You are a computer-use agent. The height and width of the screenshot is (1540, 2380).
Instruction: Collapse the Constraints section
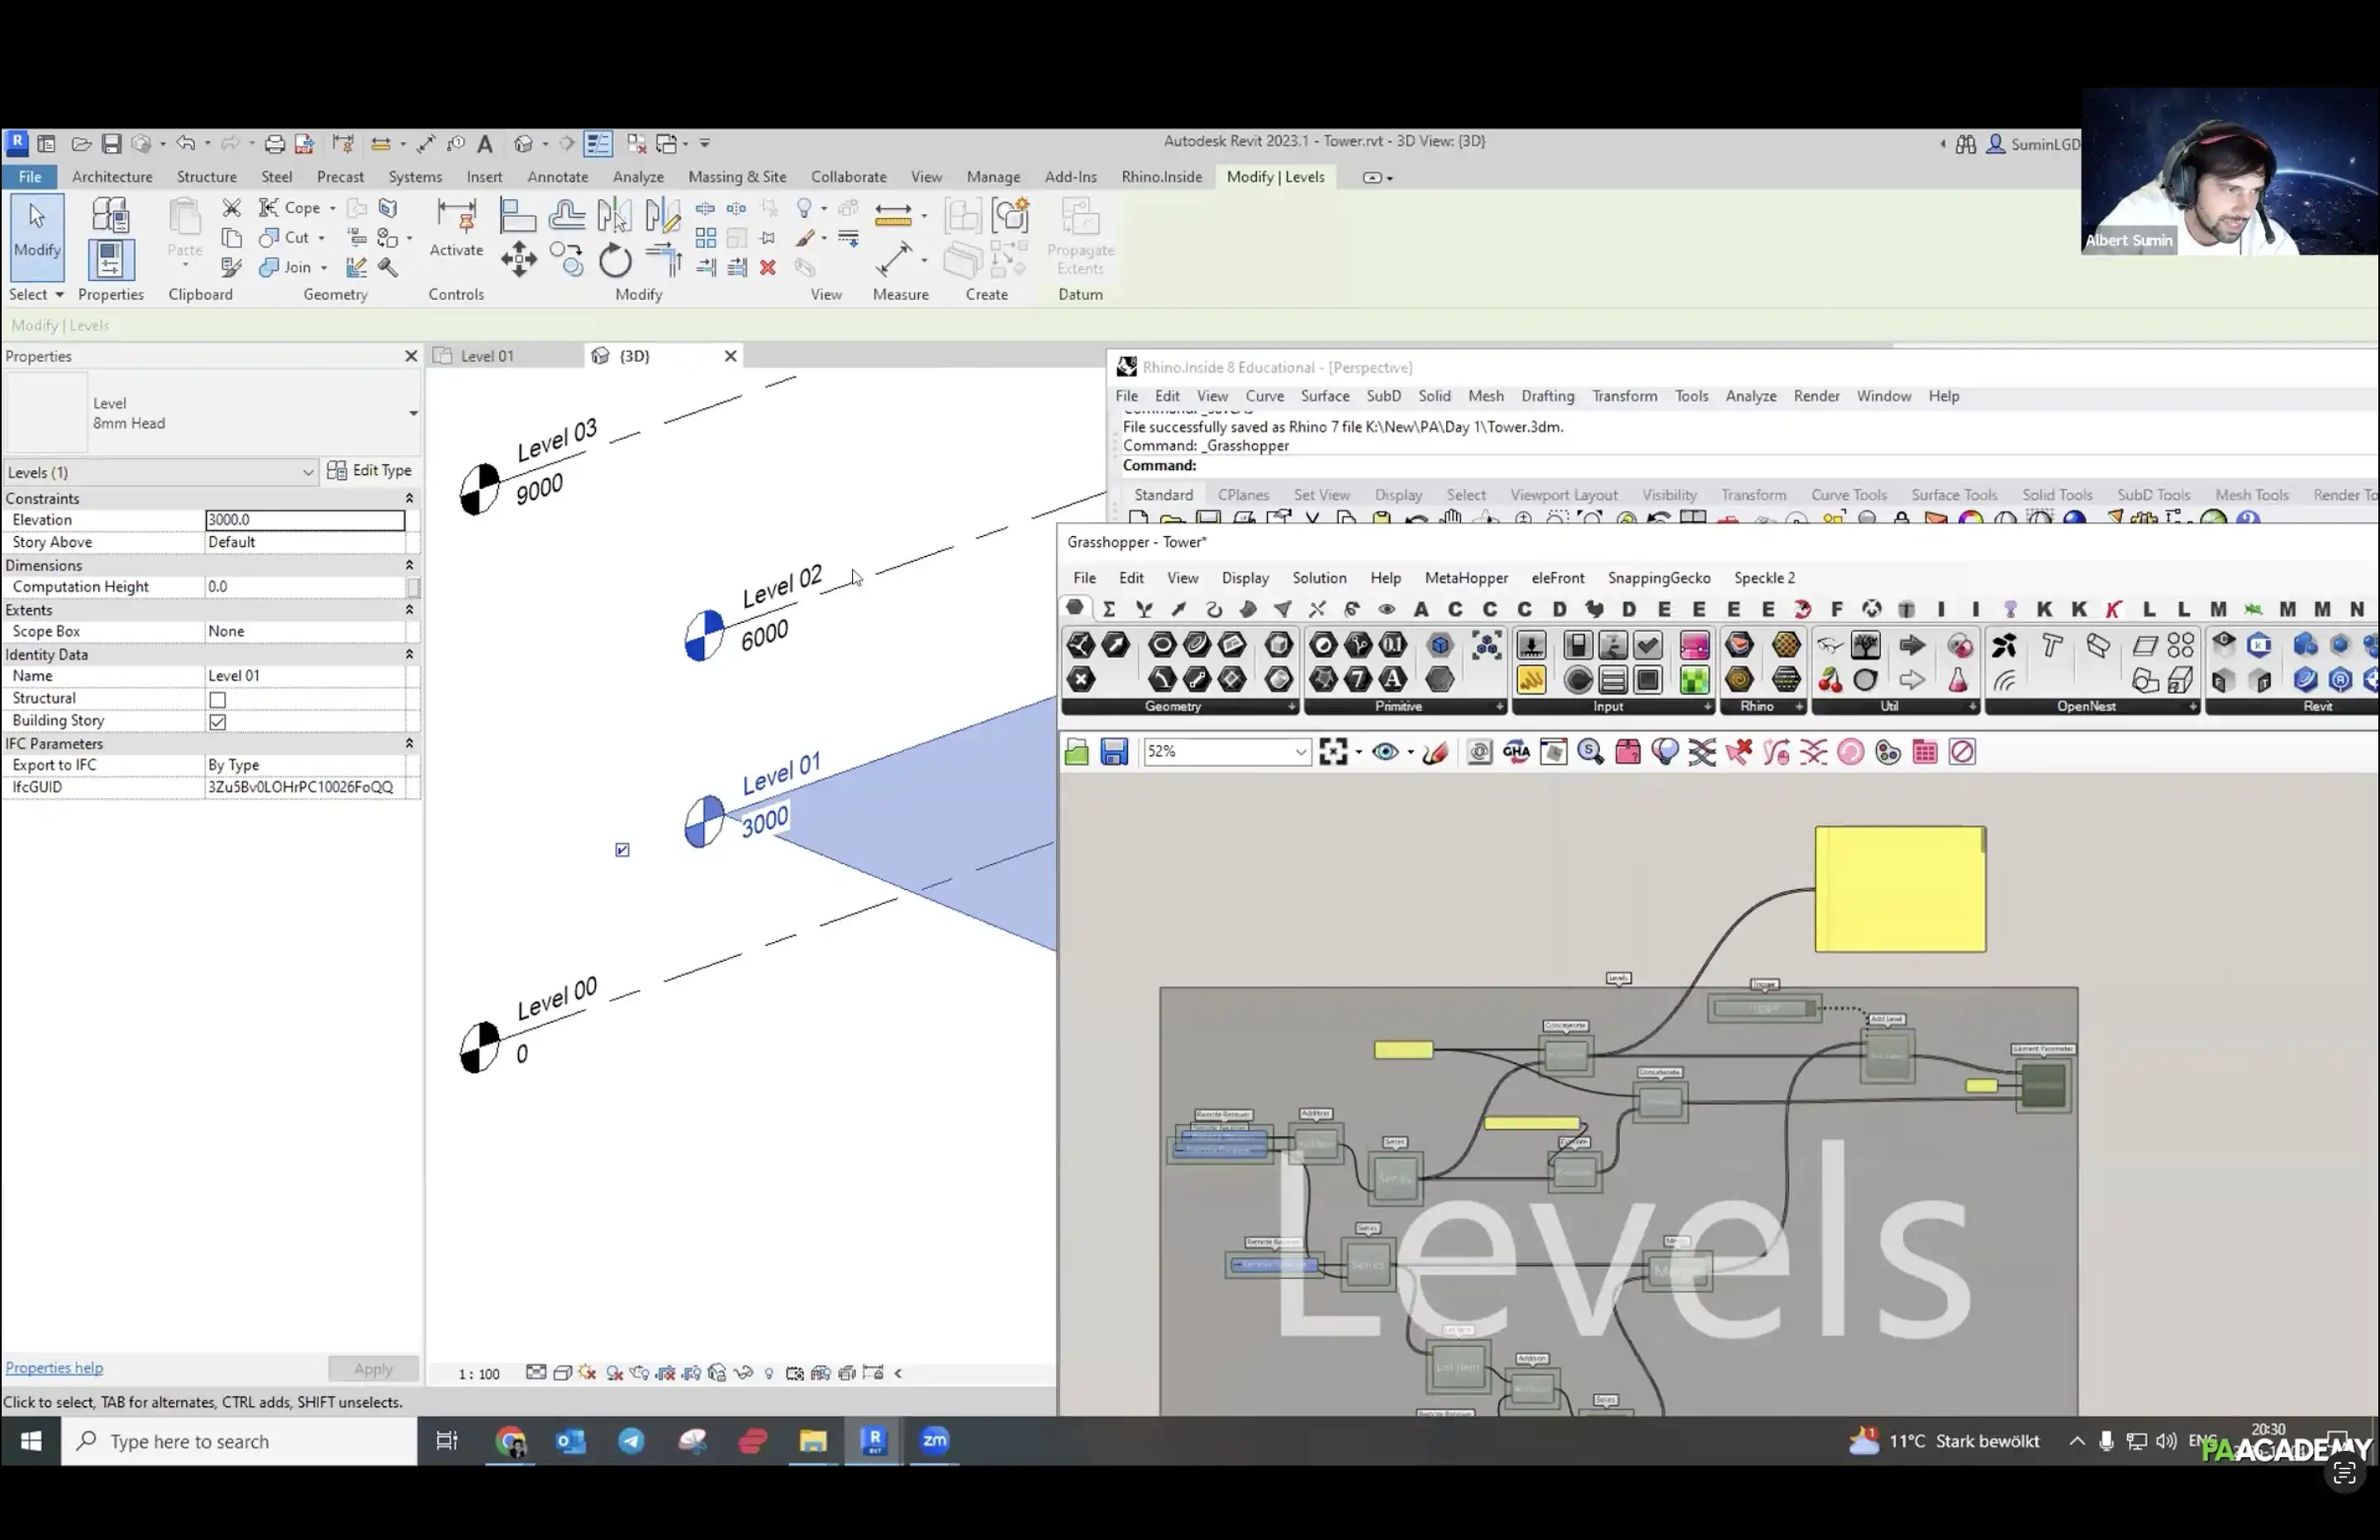coord(409,498)
